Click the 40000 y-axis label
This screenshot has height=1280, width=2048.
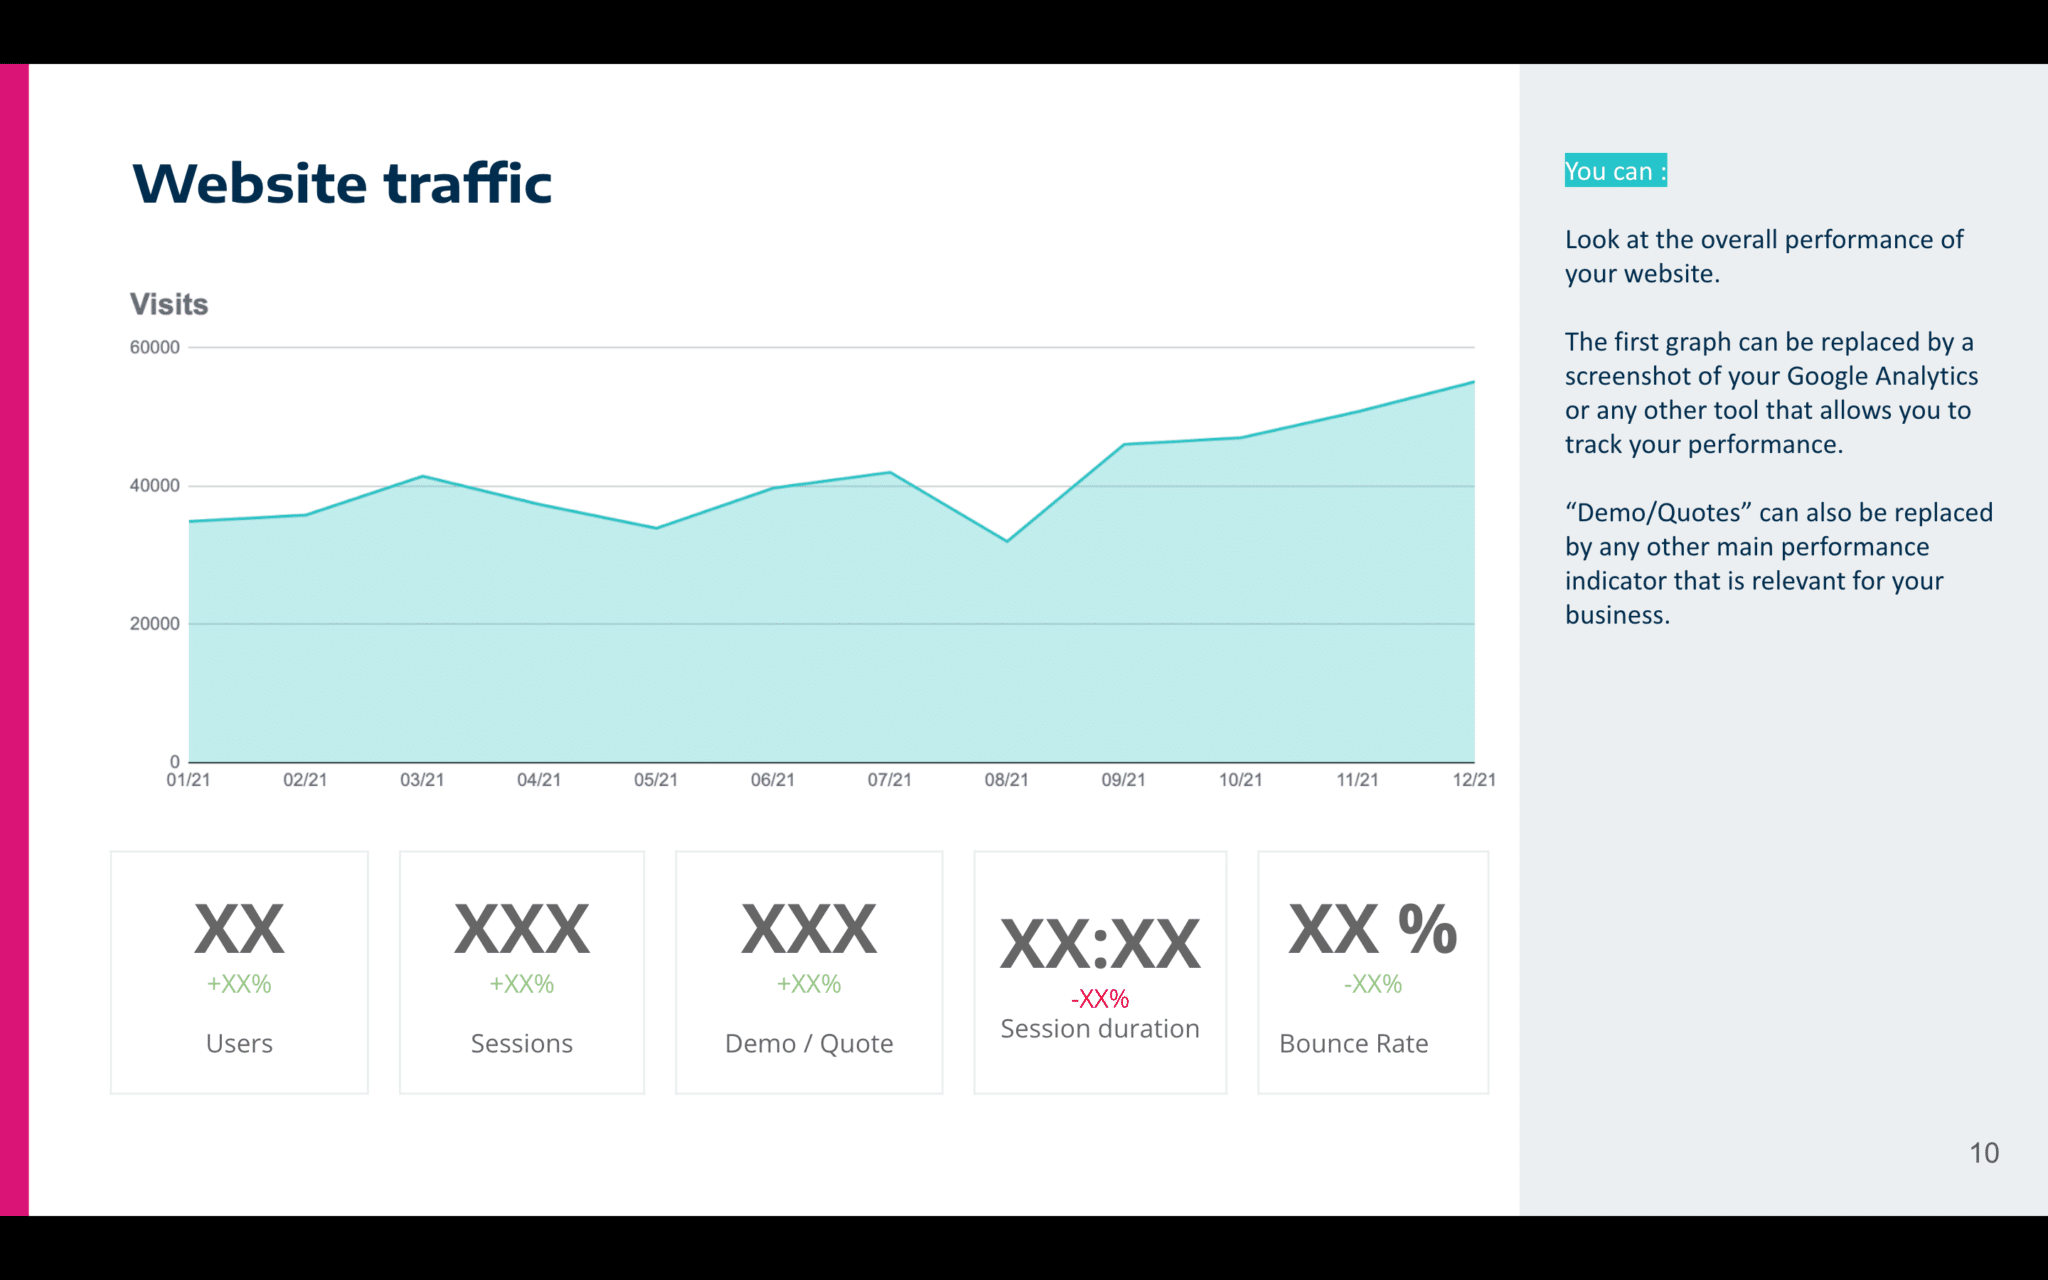(x=155, y=485)
